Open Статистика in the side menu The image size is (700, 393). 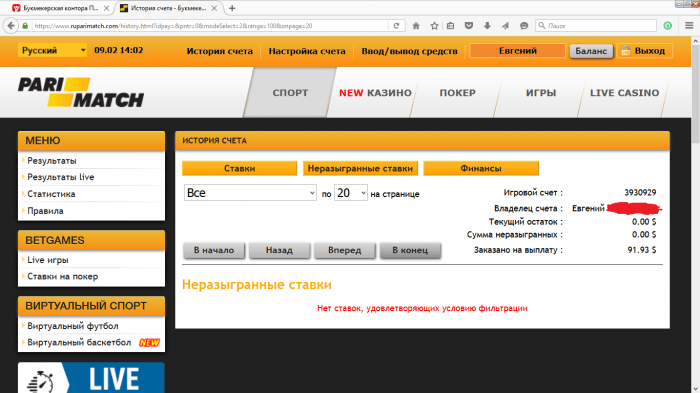pos(51,194)
